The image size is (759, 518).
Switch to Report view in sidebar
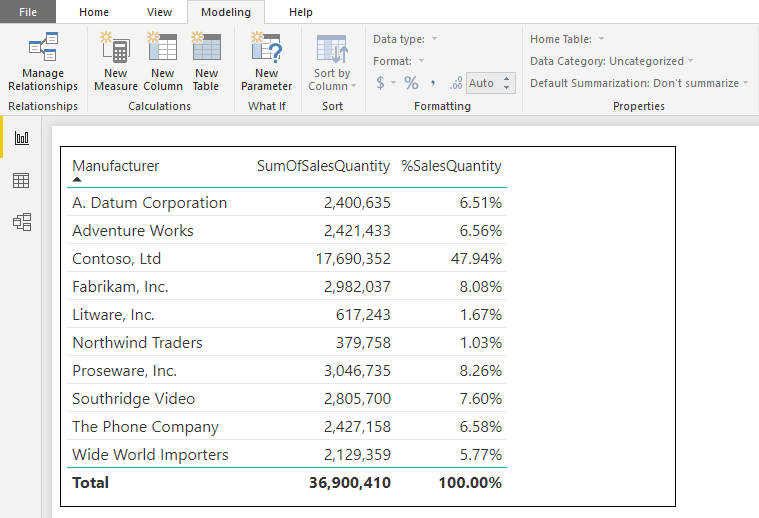click(21, 138)
